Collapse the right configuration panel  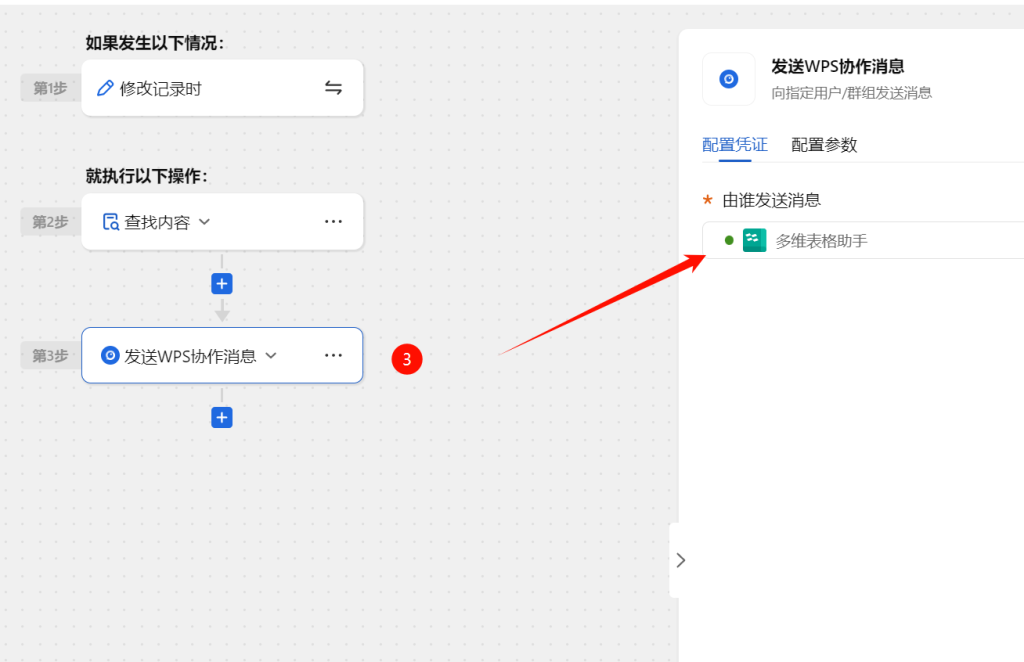[680, 560]
